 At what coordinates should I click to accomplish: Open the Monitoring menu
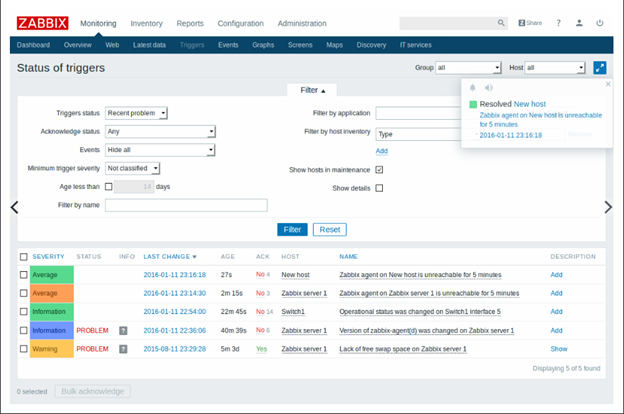point(98,23)
